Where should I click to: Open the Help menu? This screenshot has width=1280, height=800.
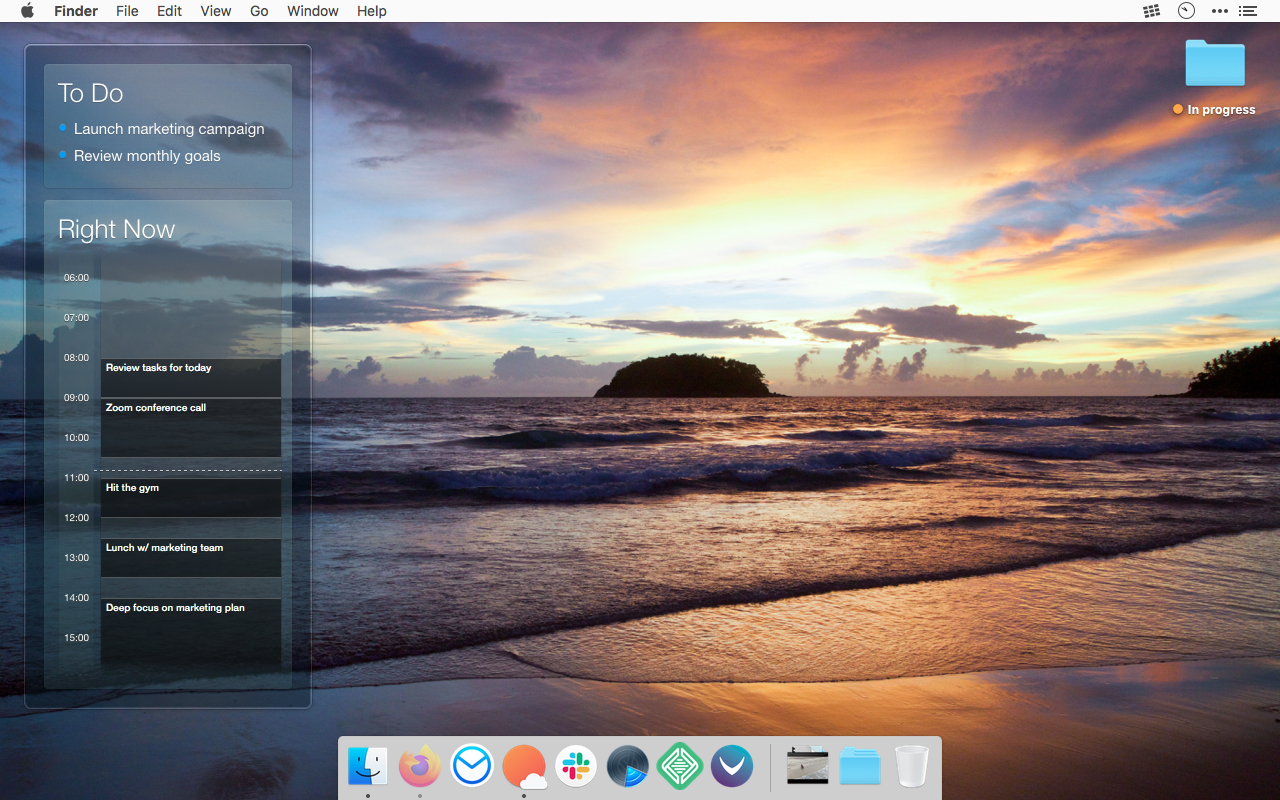pos(372,11)
